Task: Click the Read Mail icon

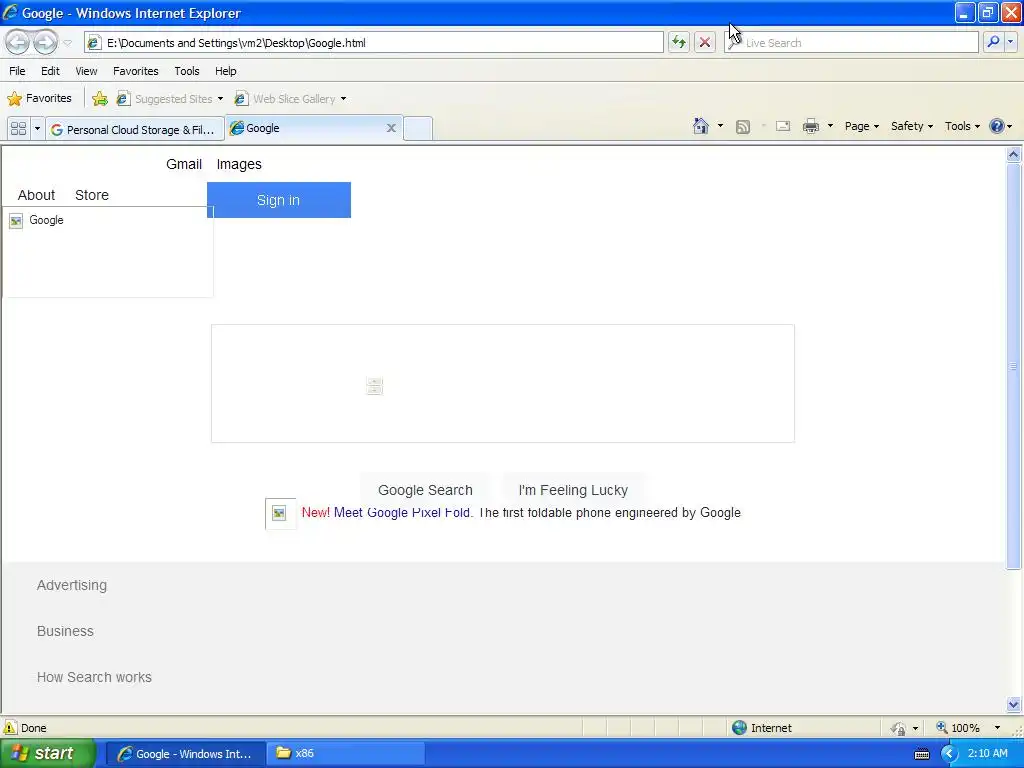Action: coord(783,127)
